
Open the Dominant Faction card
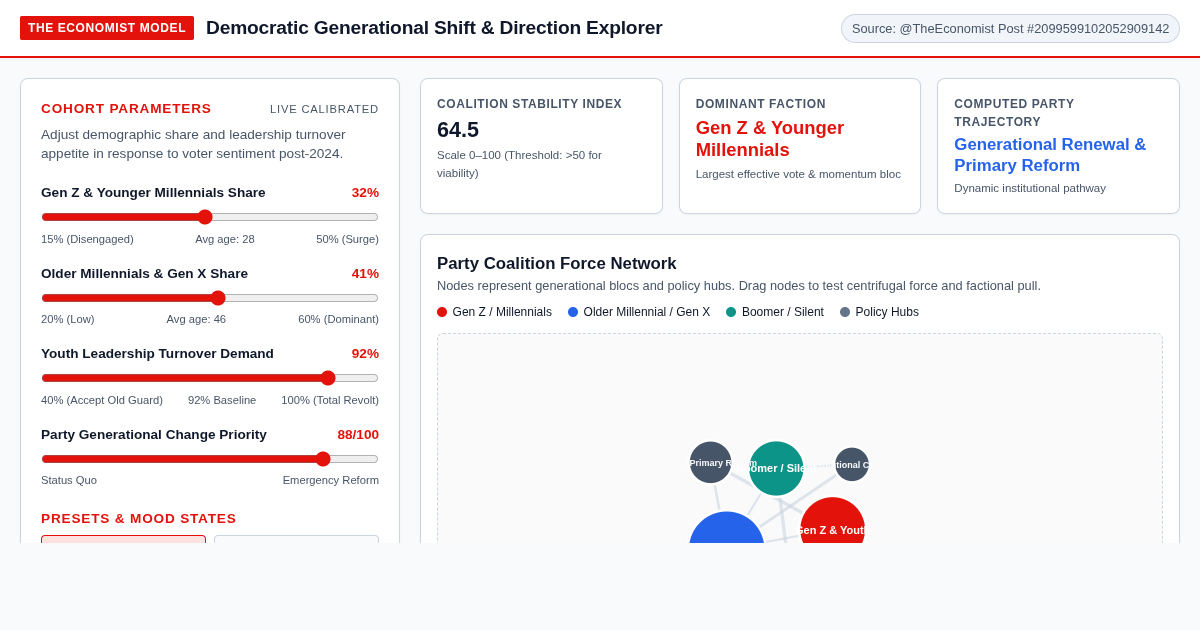pos(800,146)
